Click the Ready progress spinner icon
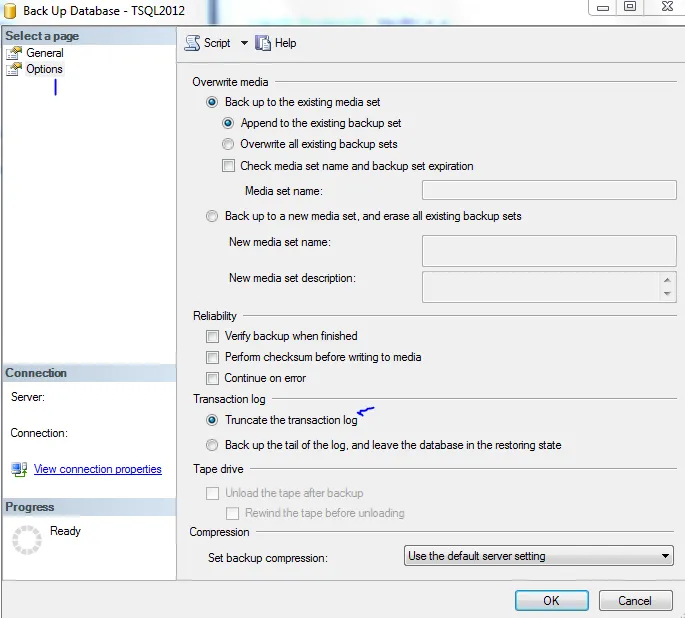This screenshot has width=685, height=618. coord(27,540)
